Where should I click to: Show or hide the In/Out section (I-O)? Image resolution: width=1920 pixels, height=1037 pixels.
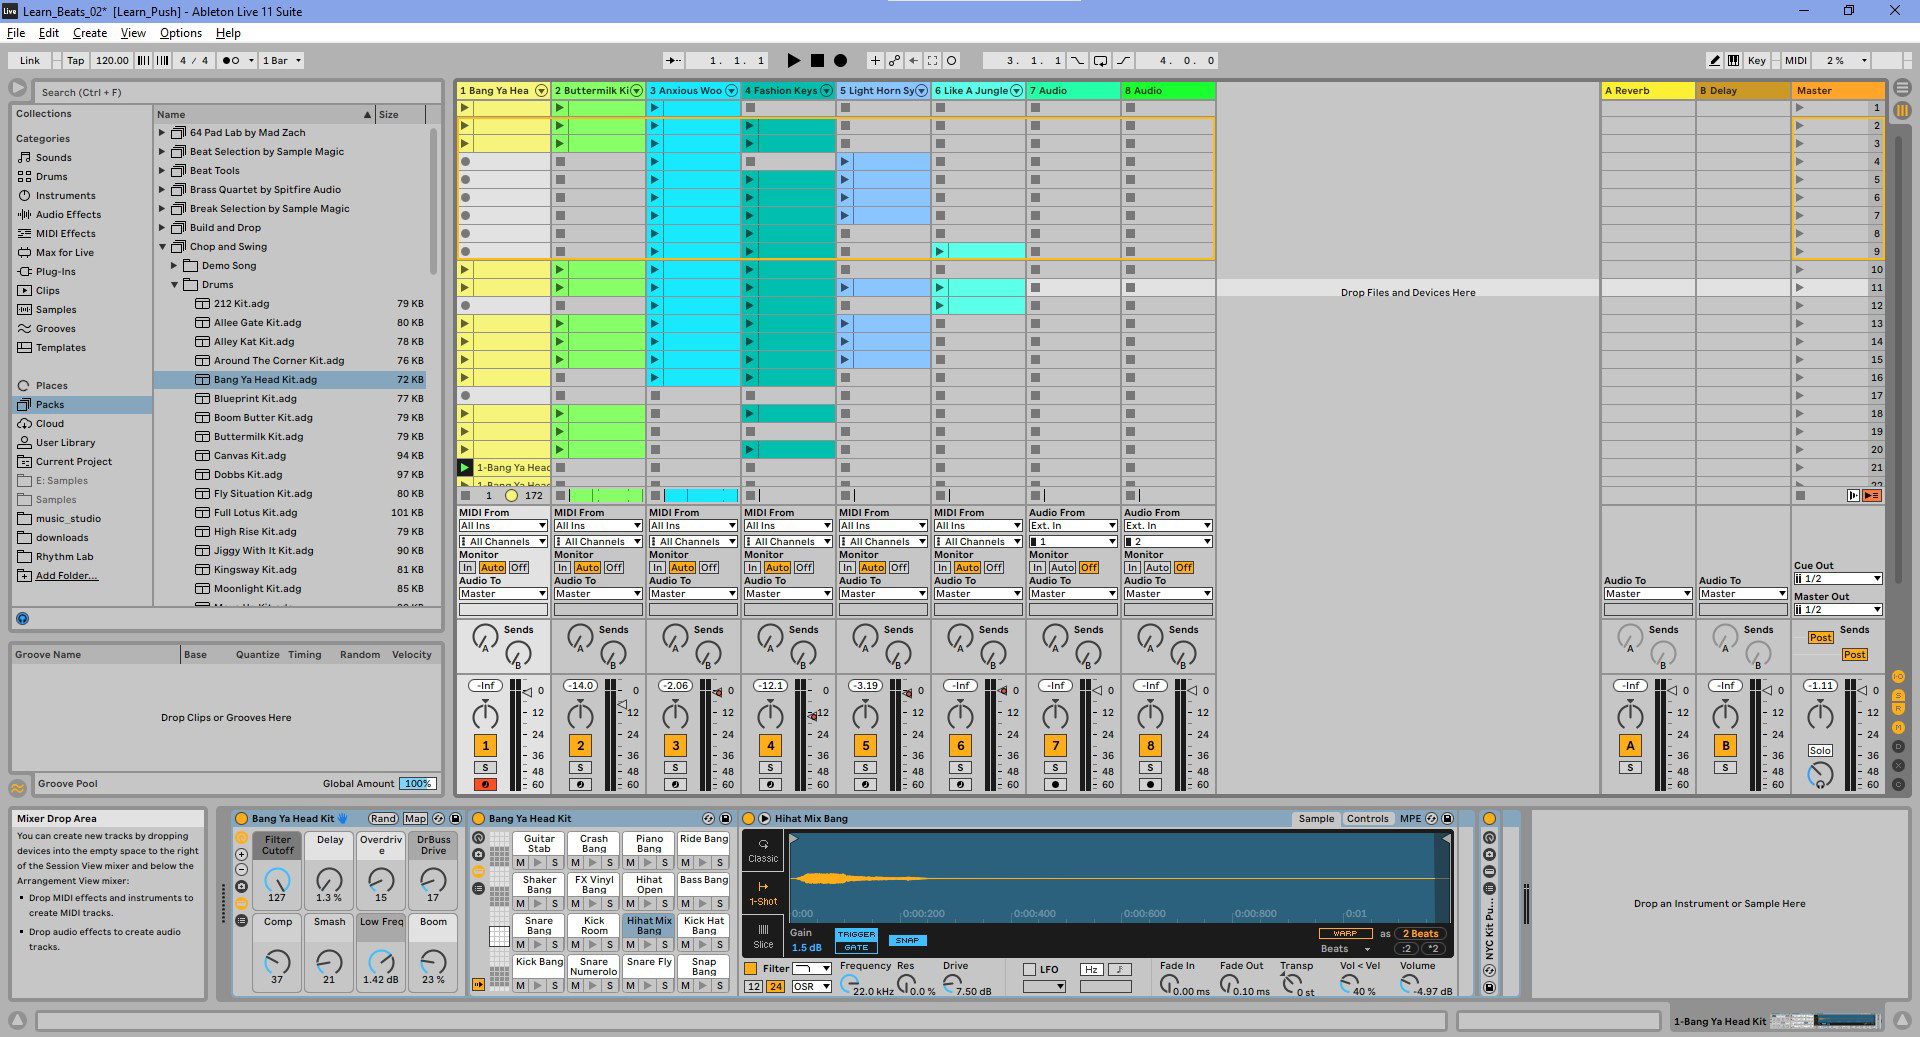click(x=1899, y=677)
